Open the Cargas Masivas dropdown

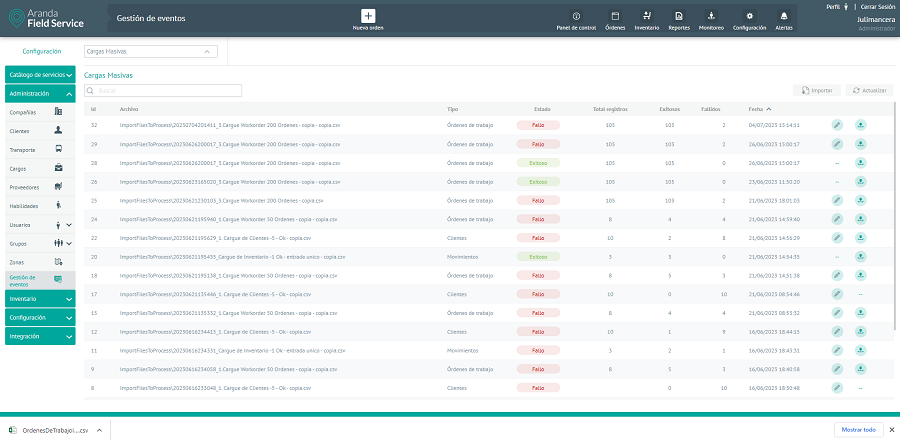point(151,52)
